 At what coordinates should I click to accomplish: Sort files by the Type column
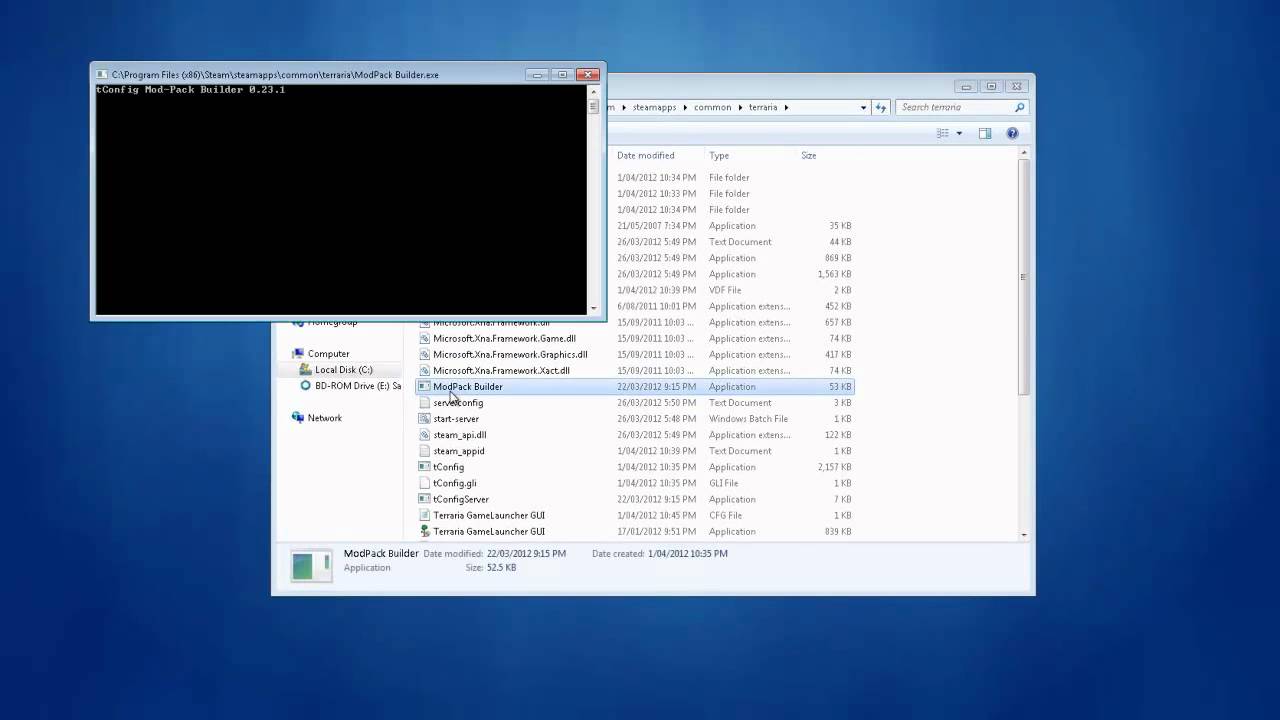[x=719, y=155]
